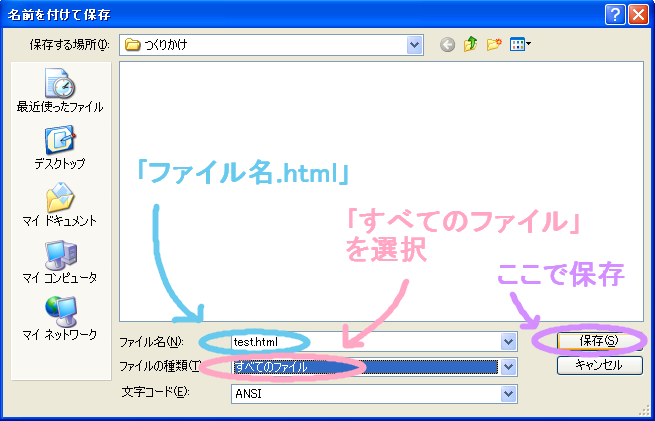Open the view menu icon

(x=520, y=44)
